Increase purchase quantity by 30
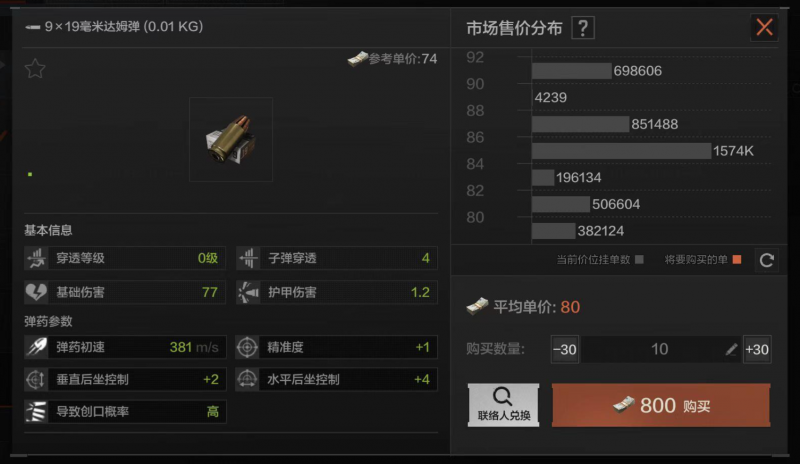Viewport: 800px width, 464px height. pos(757,349)
